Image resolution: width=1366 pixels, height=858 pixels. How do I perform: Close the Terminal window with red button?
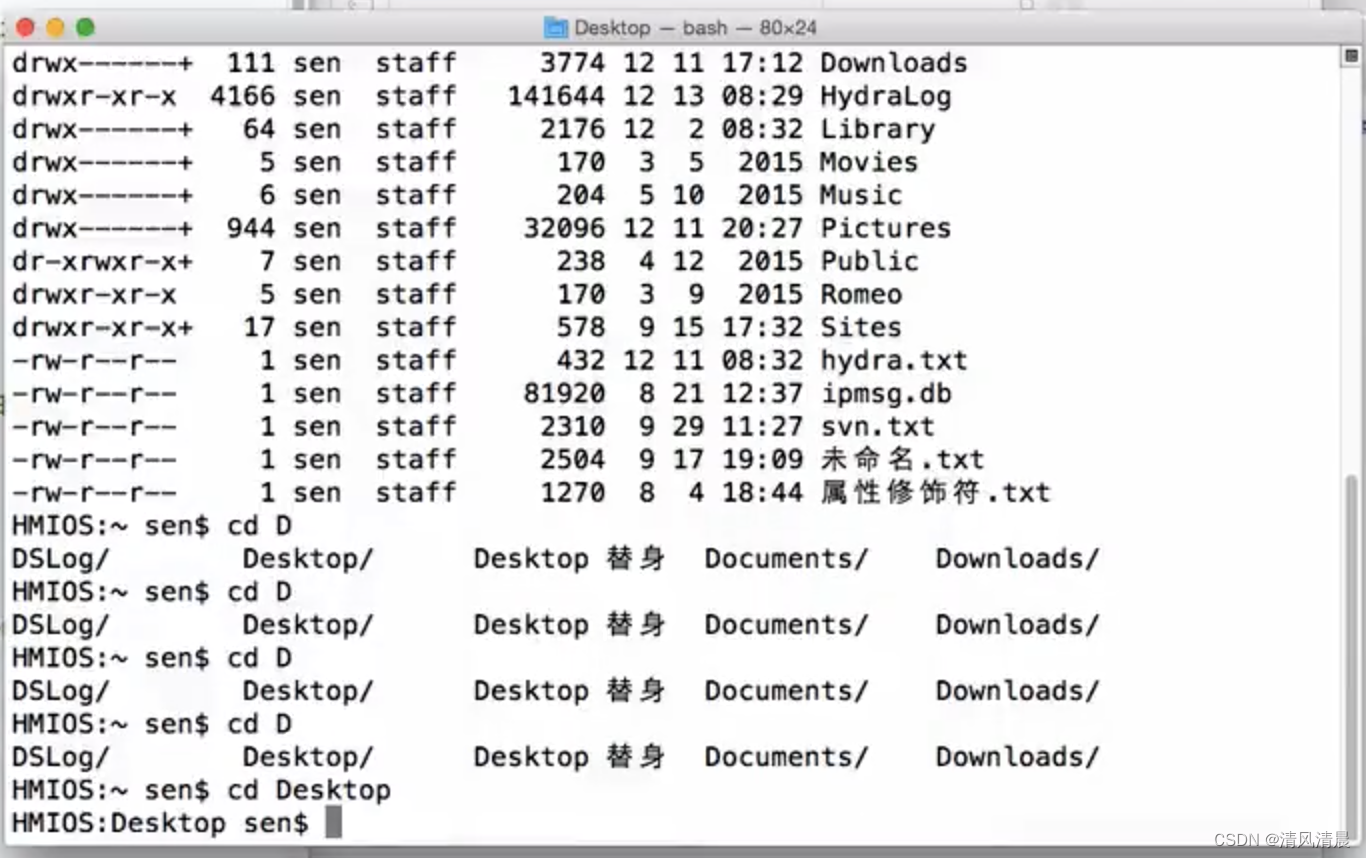[x=26, y=27]
